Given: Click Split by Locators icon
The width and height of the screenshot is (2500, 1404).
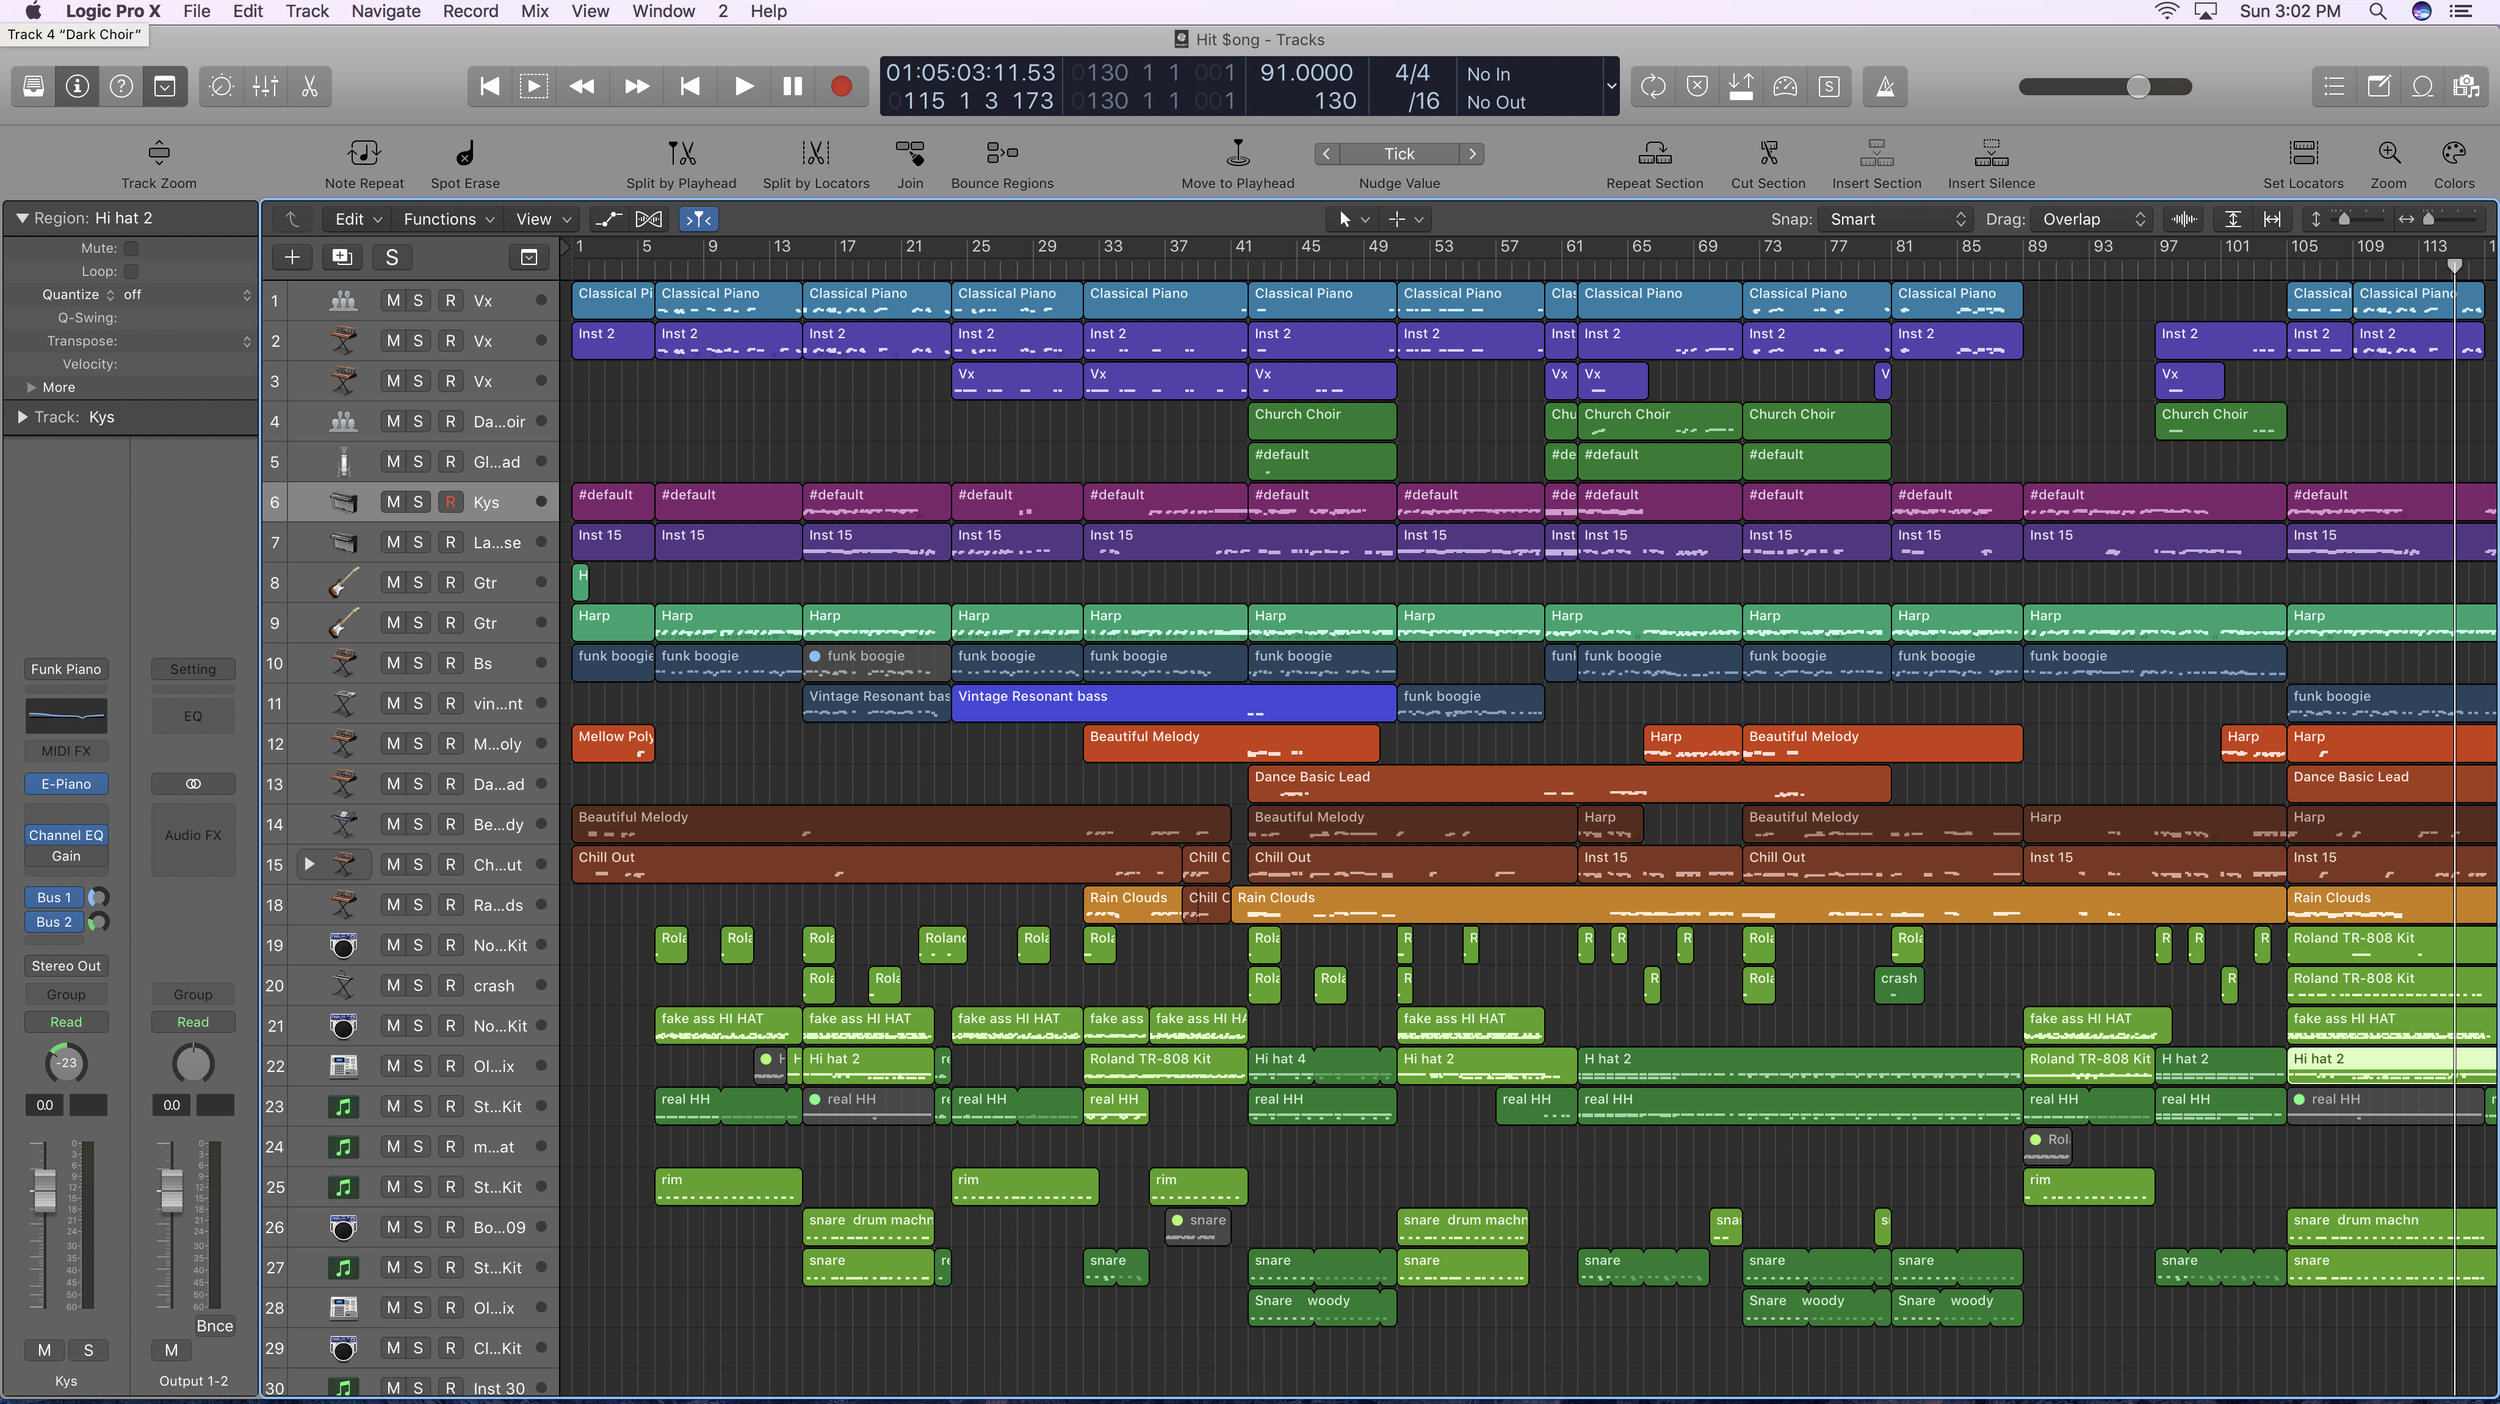Looking at the screenshot, I should tap(816, 153).
